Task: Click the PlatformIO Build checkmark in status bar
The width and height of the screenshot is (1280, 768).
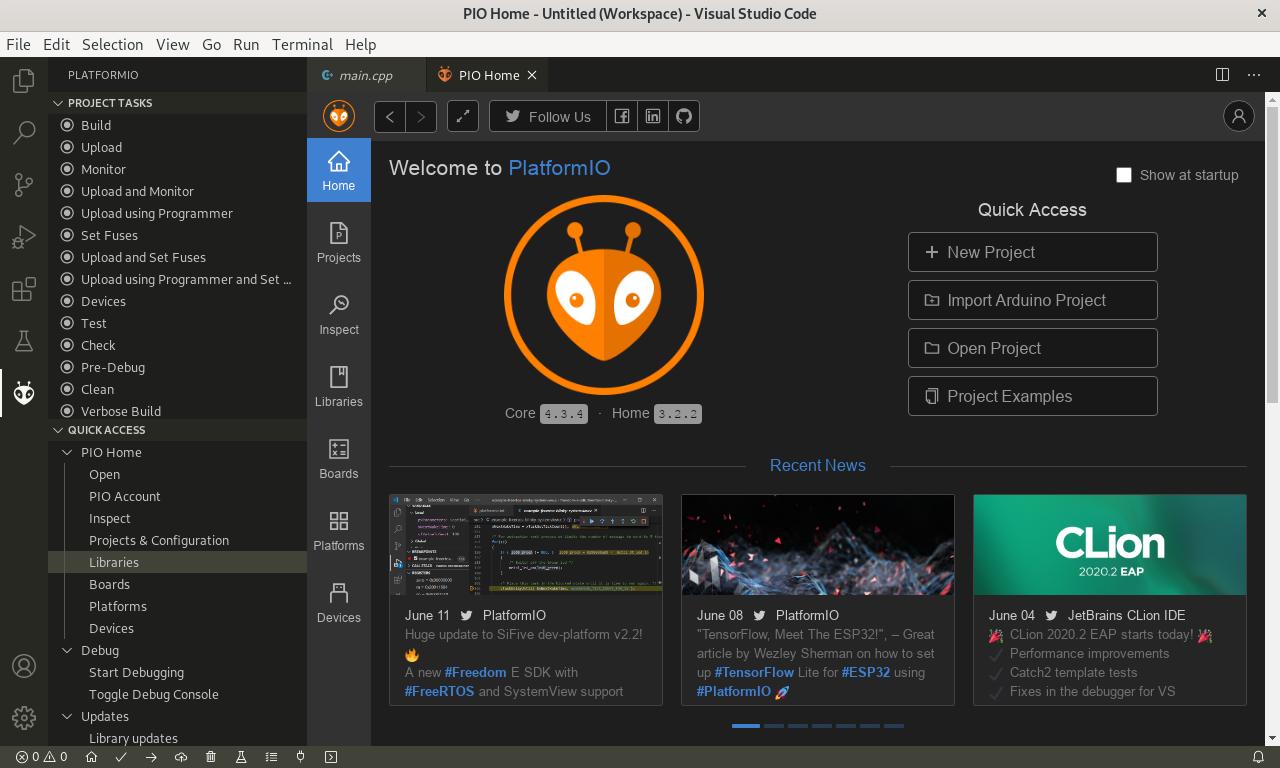Action: click(121, 757)
